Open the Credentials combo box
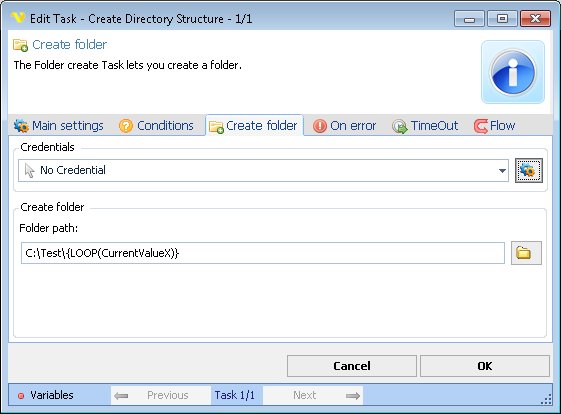Screen dimensions: 561x414 pyautogui.click(x=263, y=171)
